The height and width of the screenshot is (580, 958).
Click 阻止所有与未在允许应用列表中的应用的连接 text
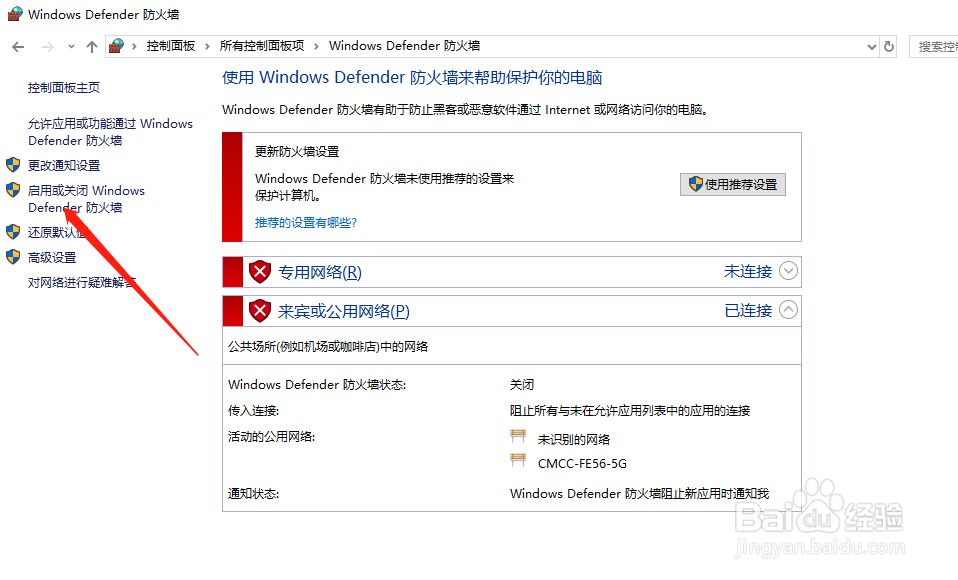(630, 411)
